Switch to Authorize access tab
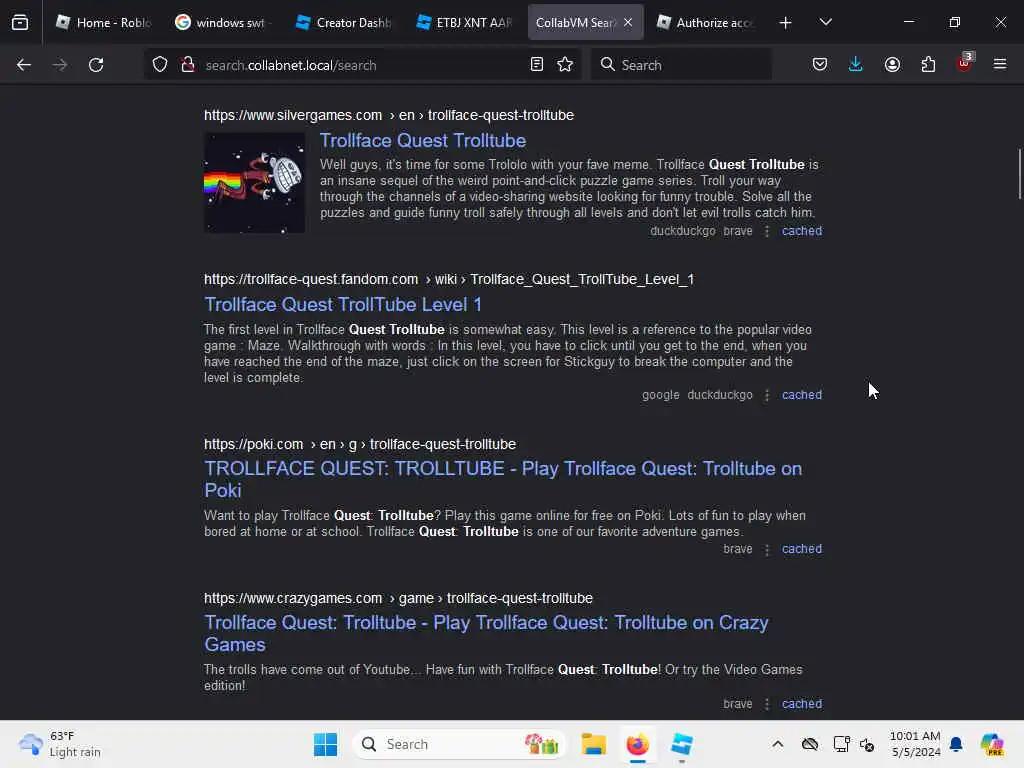The height and width of the screenshot is (768, 1024). point(704,23)
